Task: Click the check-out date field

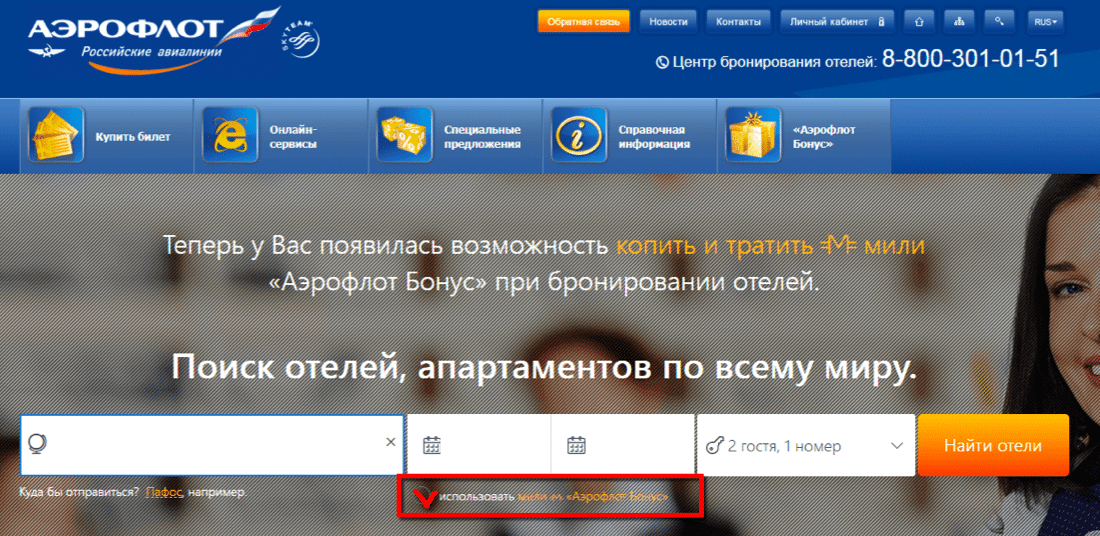Action: 623,445
